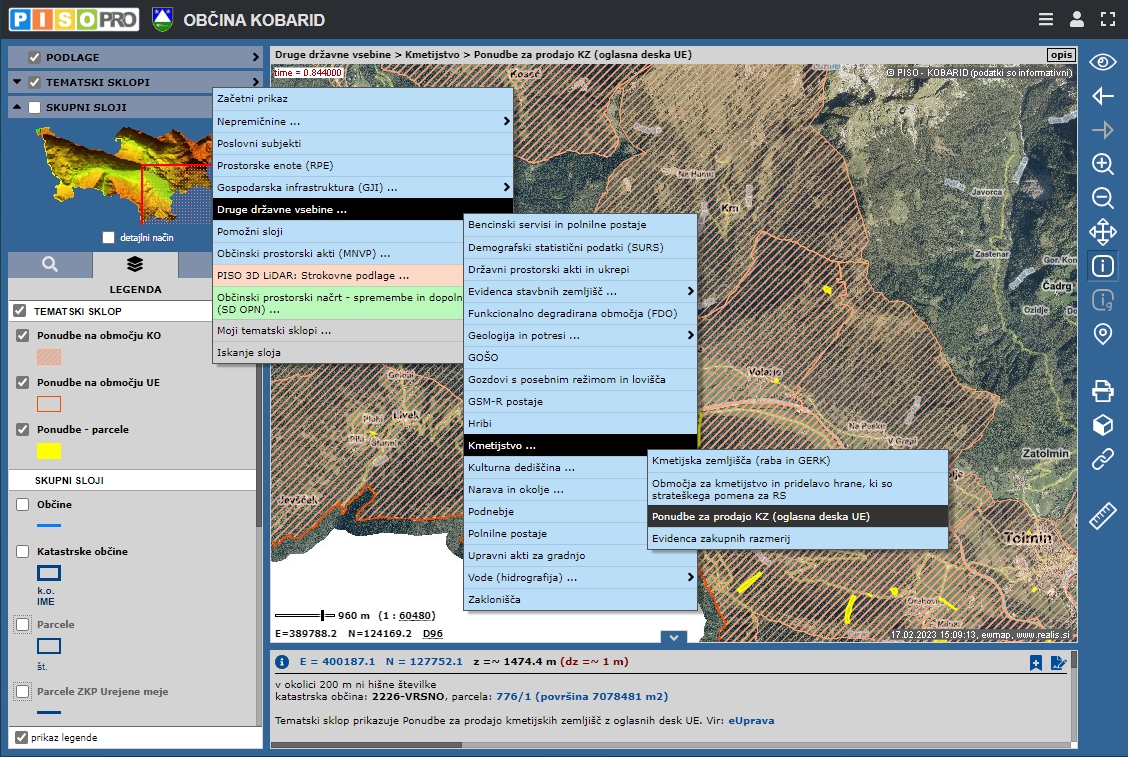This screenshot has width=1128, height=757.
Task: Select the ruler measurement tool
Action: pyautogui.click(x=1102, y=515)
